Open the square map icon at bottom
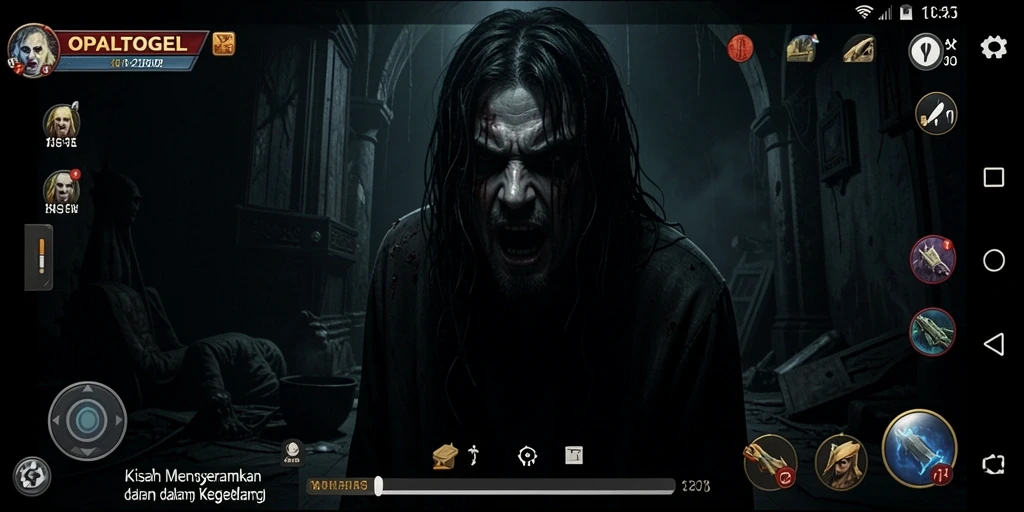Screen dimensions: 1024x512 tap(573, 455)
